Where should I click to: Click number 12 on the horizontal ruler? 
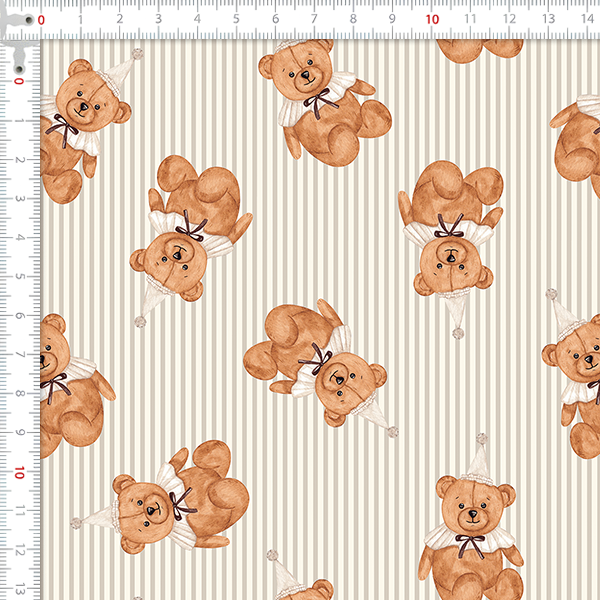pos(510,19)
